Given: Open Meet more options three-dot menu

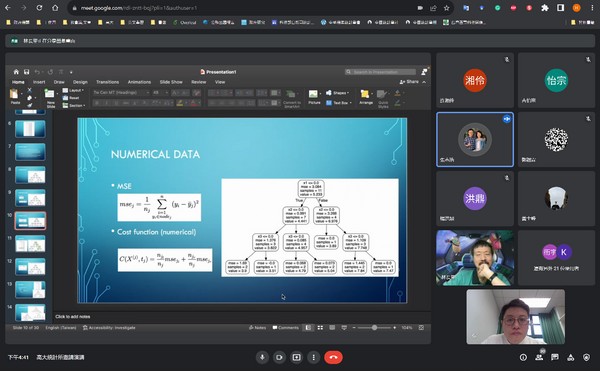Looking at the screenshot, I should 314,357.
